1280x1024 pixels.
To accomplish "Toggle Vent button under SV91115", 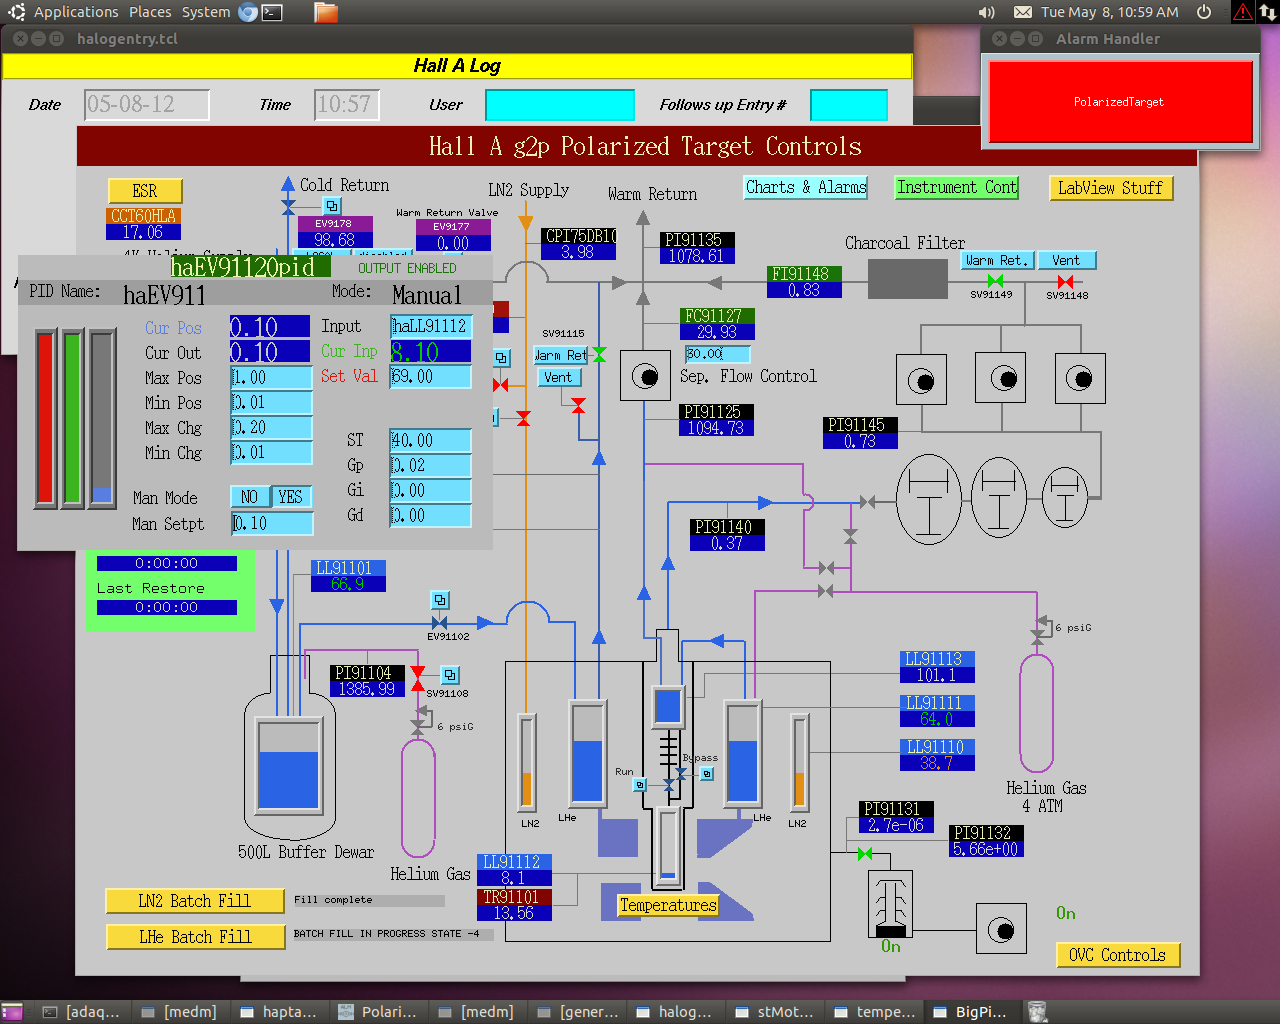I will point(558,377).
